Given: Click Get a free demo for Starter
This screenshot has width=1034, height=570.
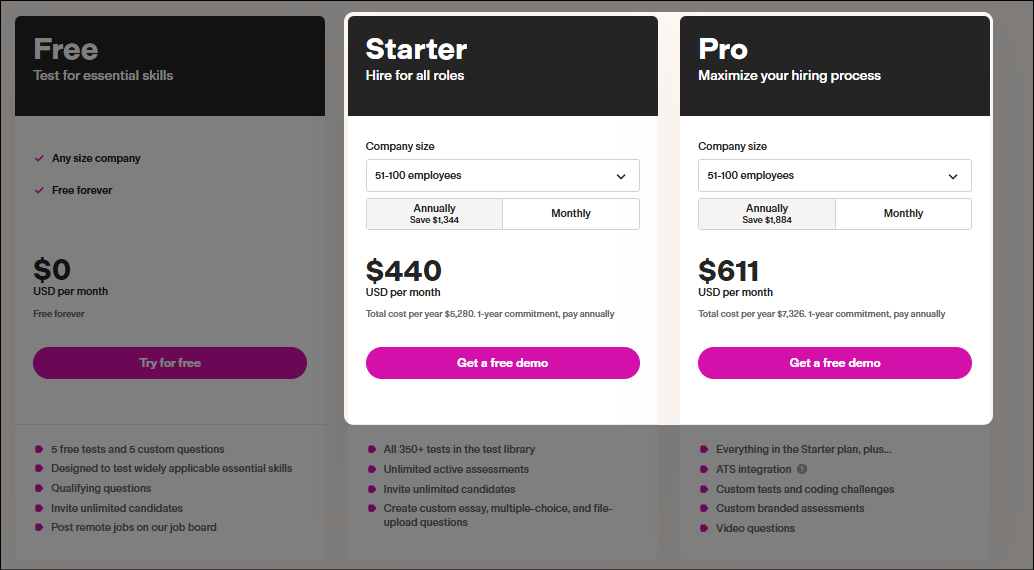Looking at the screenshot, I should tap(502, 363).
